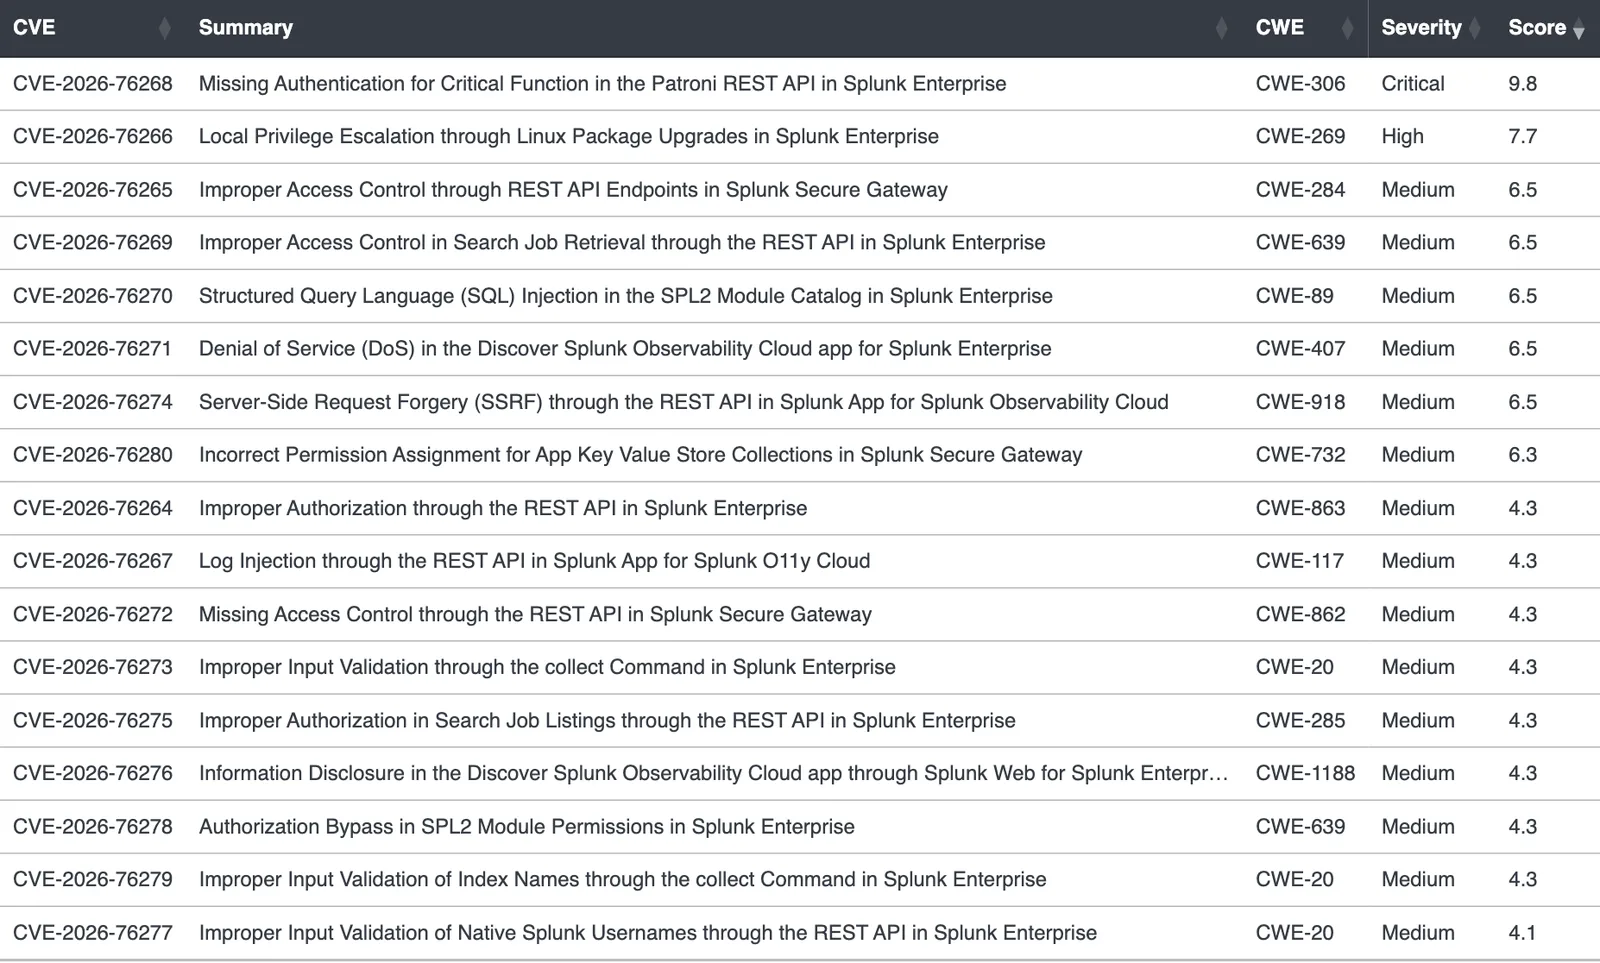Screen dimensions: 1600x963
Task: Click the Severity column header label
Action: point(1421,28)
